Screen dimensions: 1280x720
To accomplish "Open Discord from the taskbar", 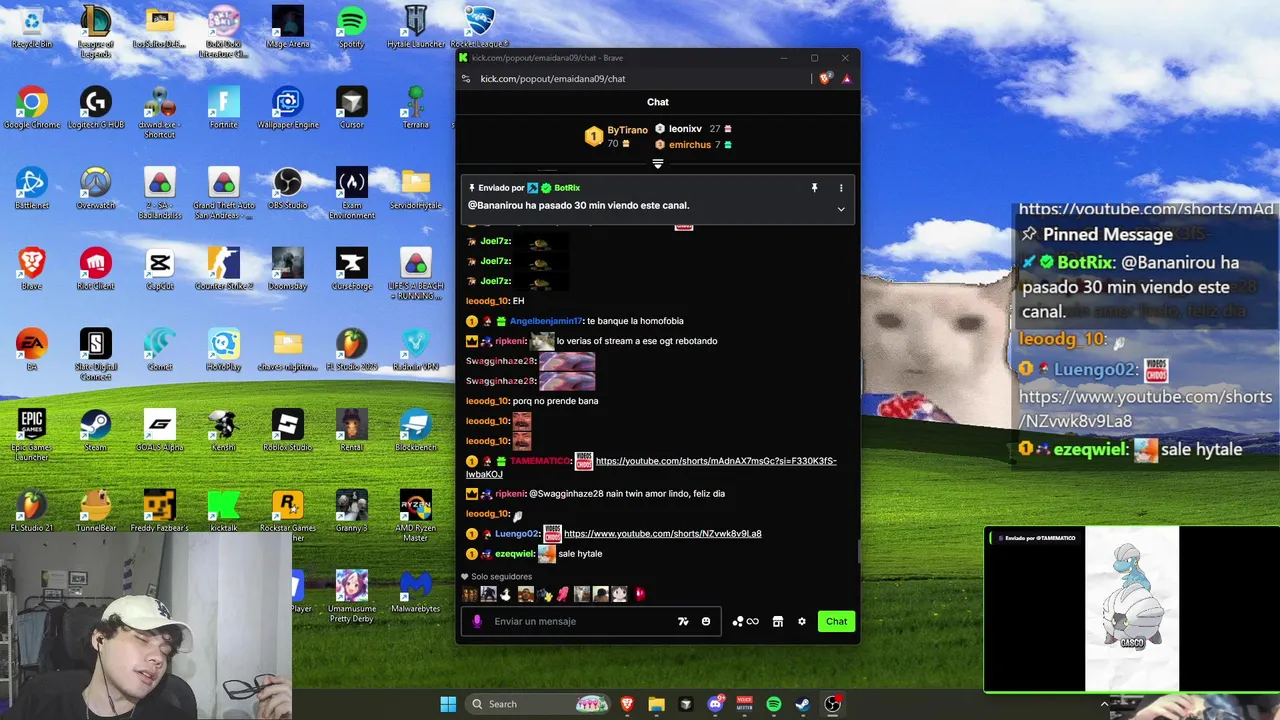I will tap(715, 704).
